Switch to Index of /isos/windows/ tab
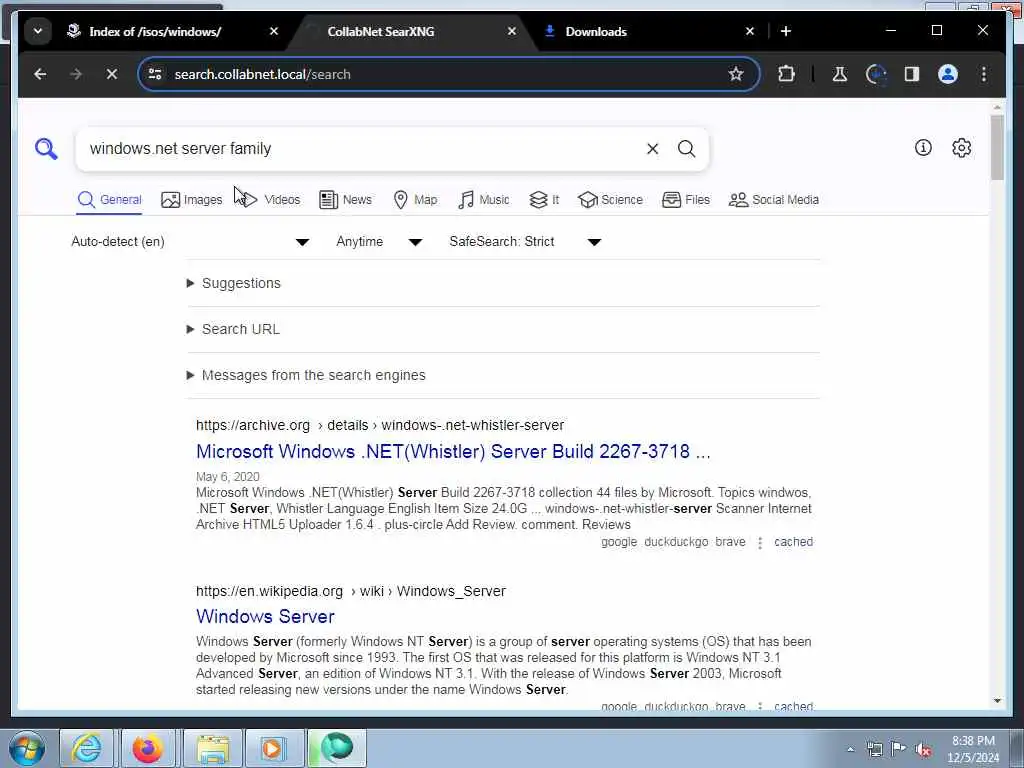Screen dimensions: 1024x768 pyautogui.click(x=155, y=31)
